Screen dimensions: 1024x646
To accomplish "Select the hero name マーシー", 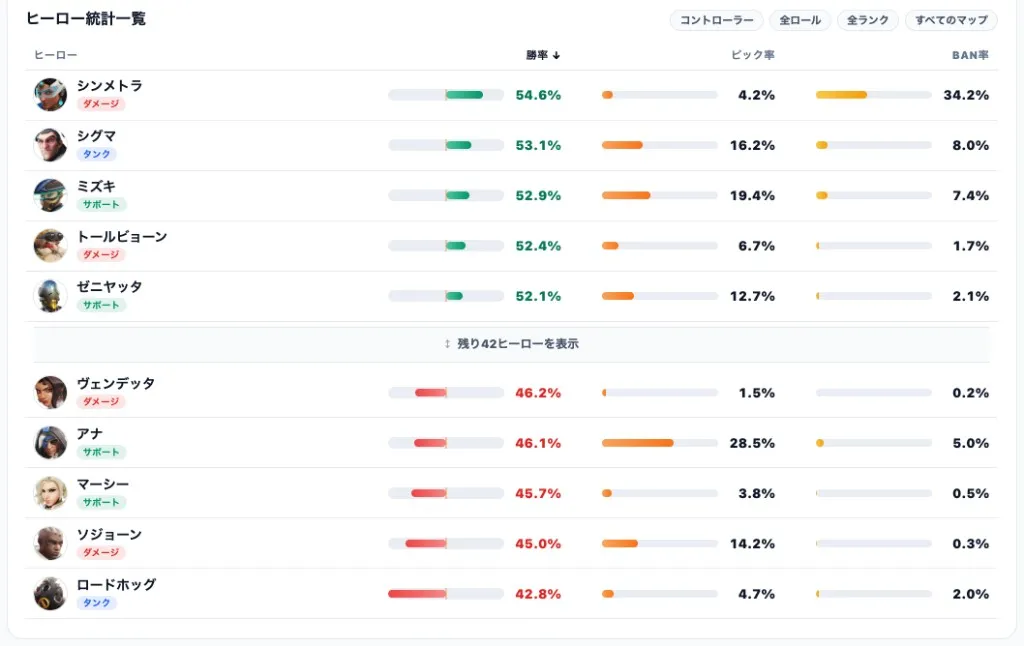I will click(x=103, y=484).
